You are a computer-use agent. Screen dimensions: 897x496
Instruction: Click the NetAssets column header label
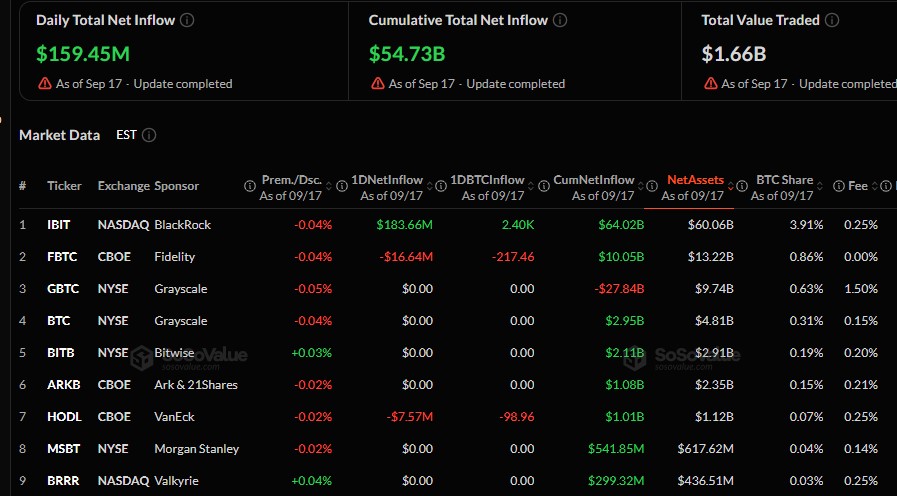(x=695, y=180)
